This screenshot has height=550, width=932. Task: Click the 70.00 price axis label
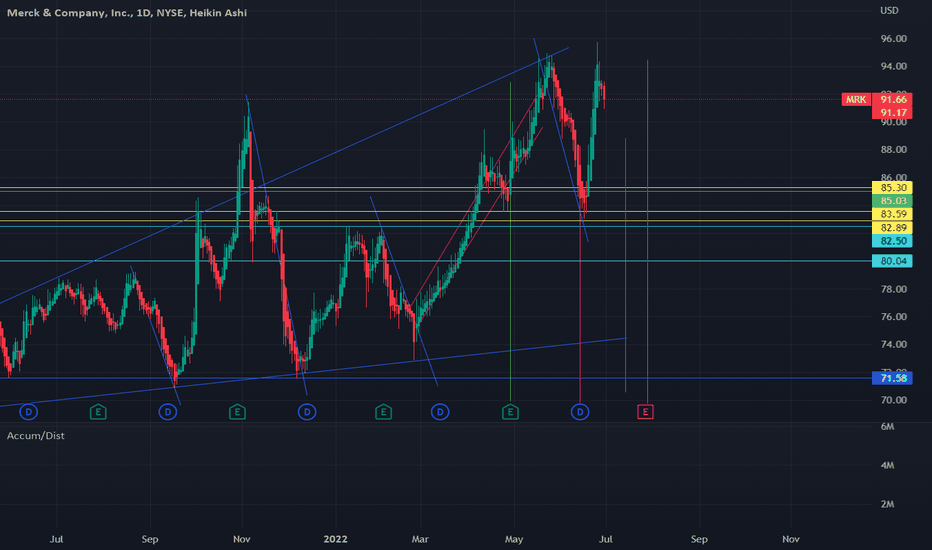coord(893,400)
